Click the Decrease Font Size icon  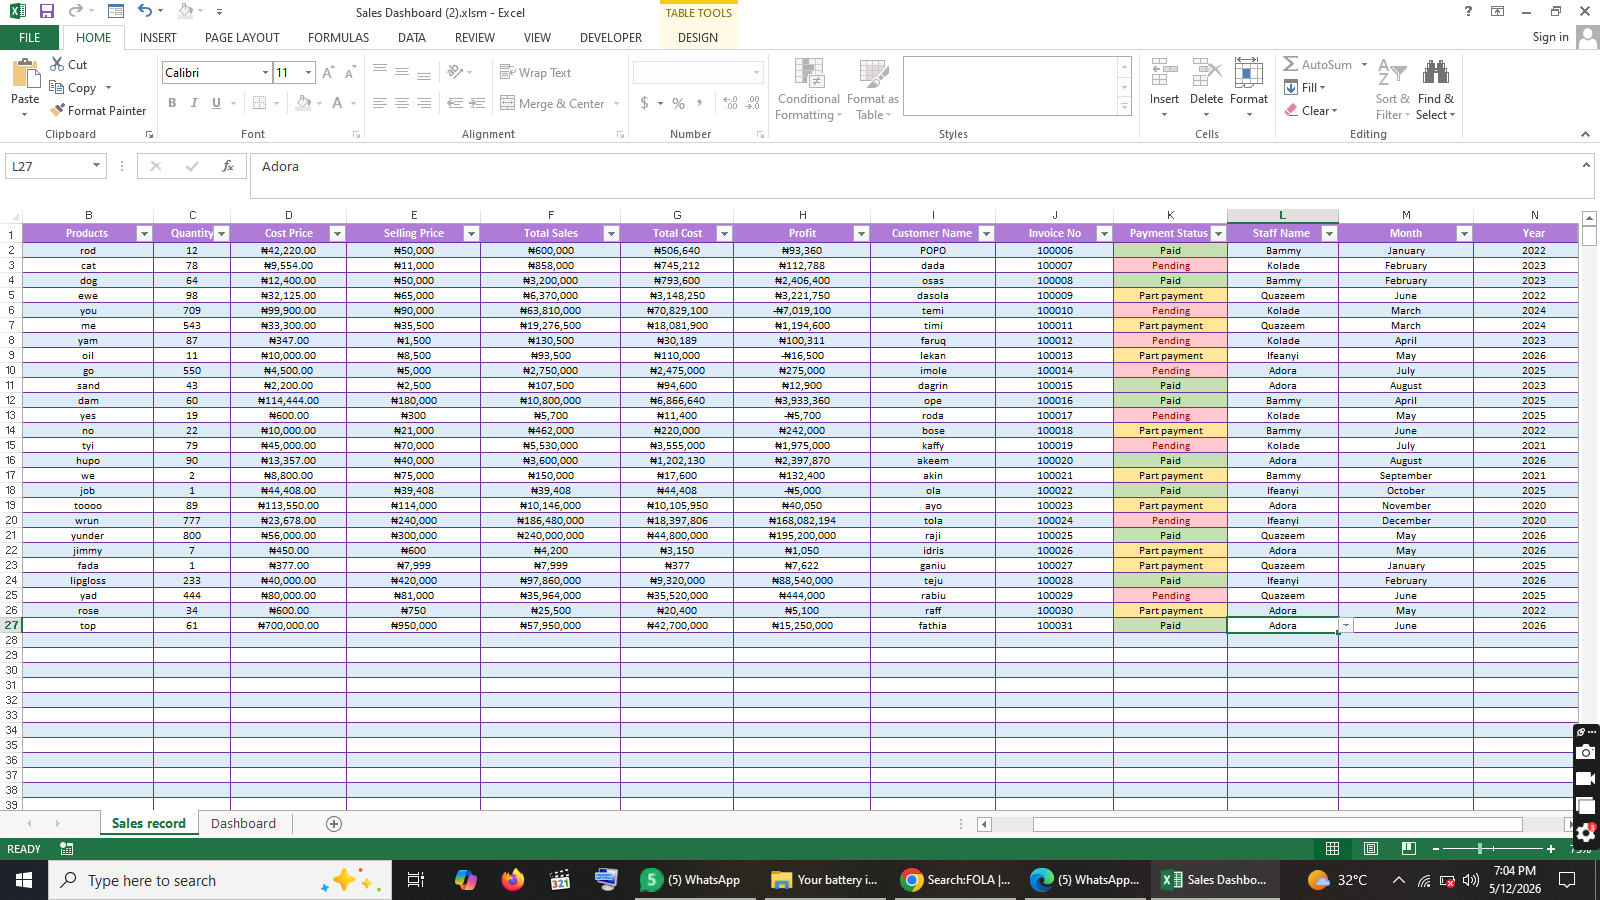[x=350, y=72]
